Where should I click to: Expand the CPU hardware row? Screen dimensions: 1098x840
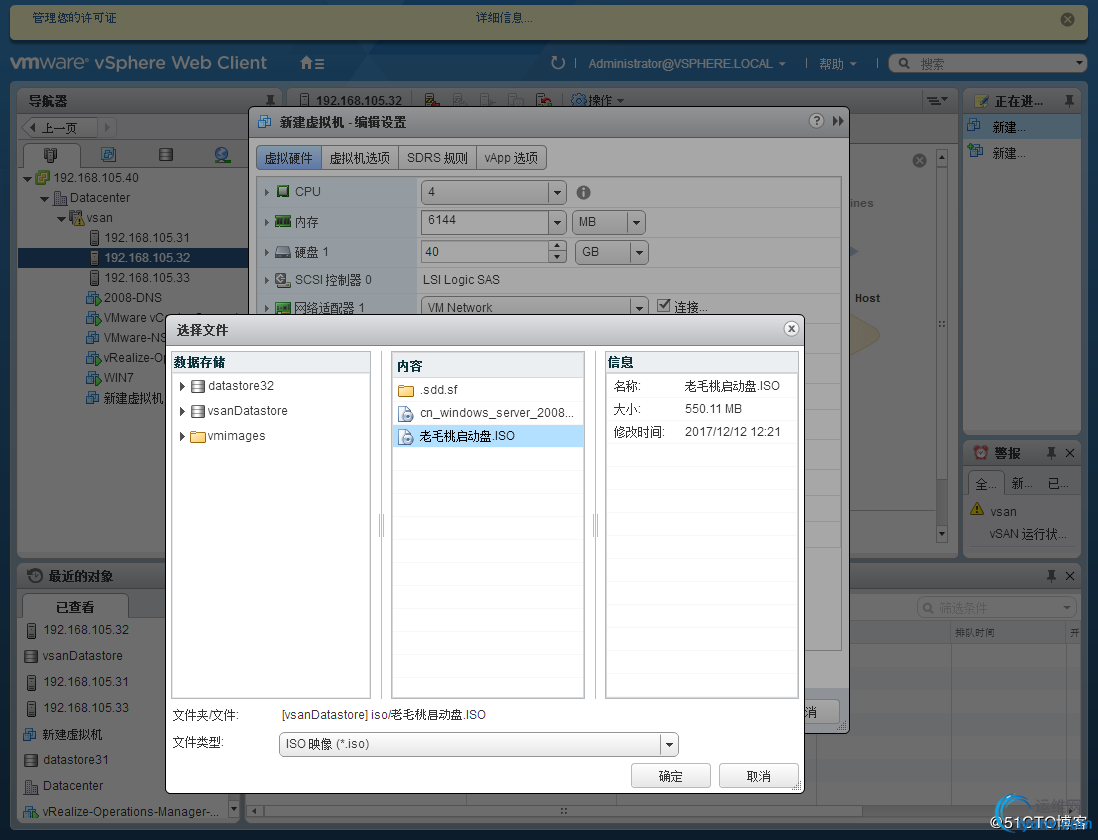[267, 192]
